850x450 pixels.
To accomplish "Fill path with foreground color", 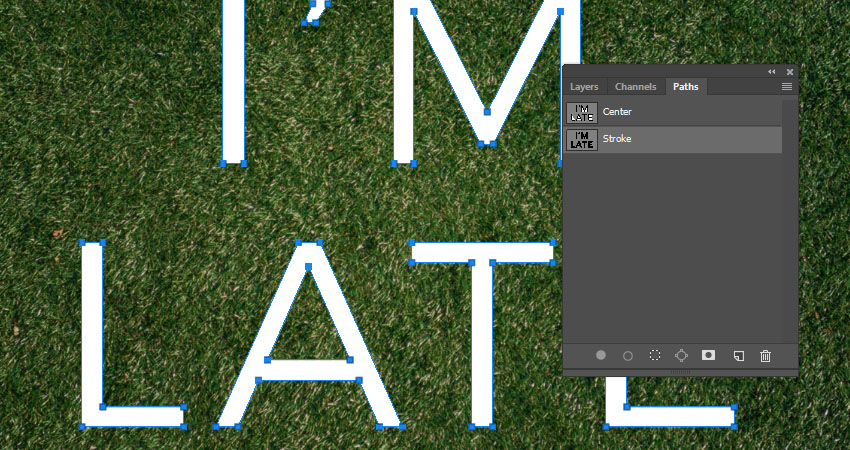I will (601, 355).
